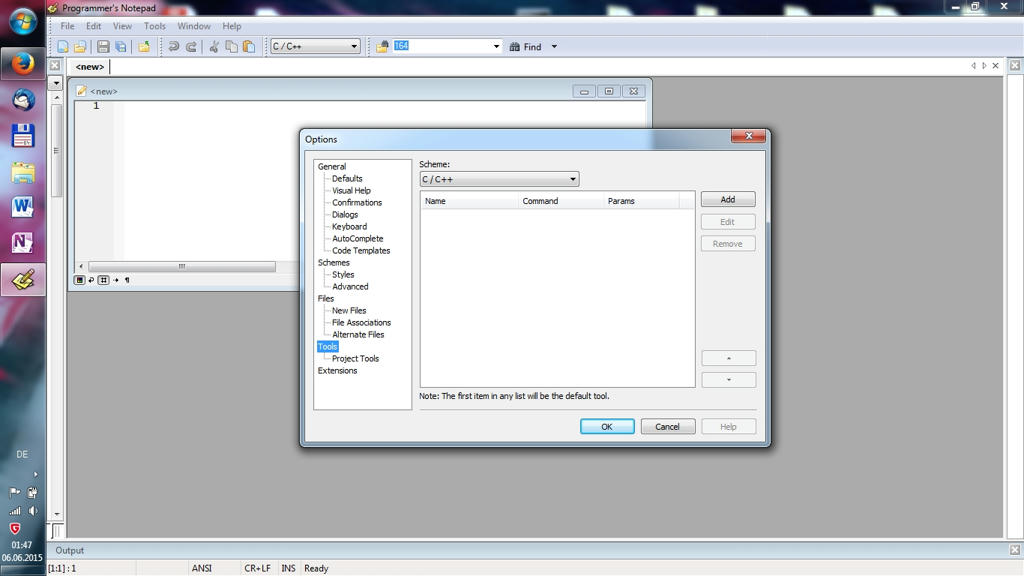Confirm the dialog with OK

point(607,426)
